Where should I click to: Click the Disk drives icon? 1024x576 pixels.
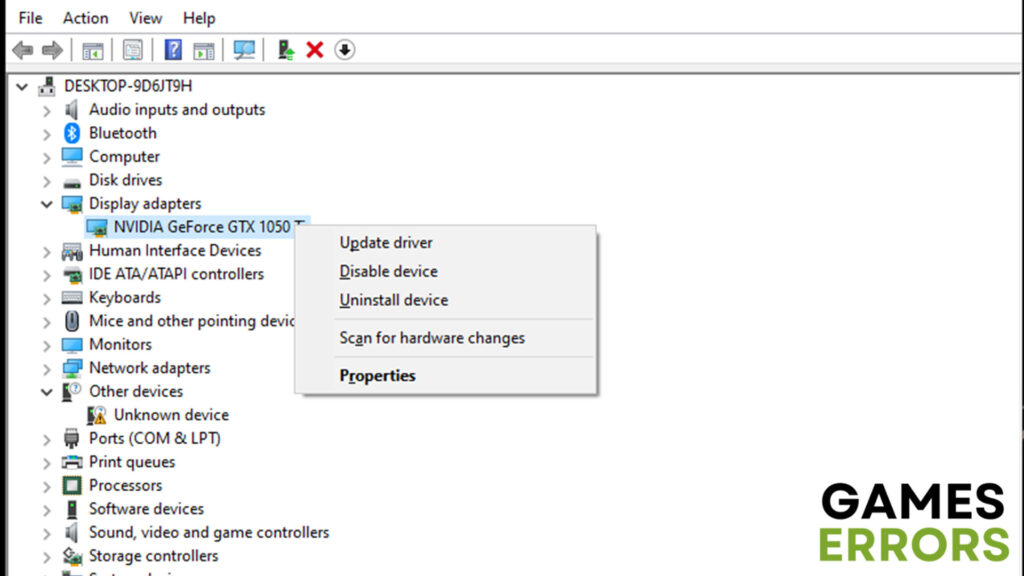pos(72,182)
